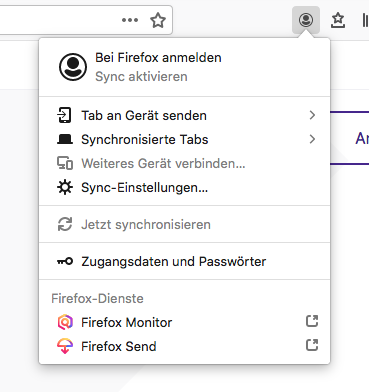Click the Firefox Monitor logo icon
Image resolution: width=369 pixels, height=392 pixels.
65,322
